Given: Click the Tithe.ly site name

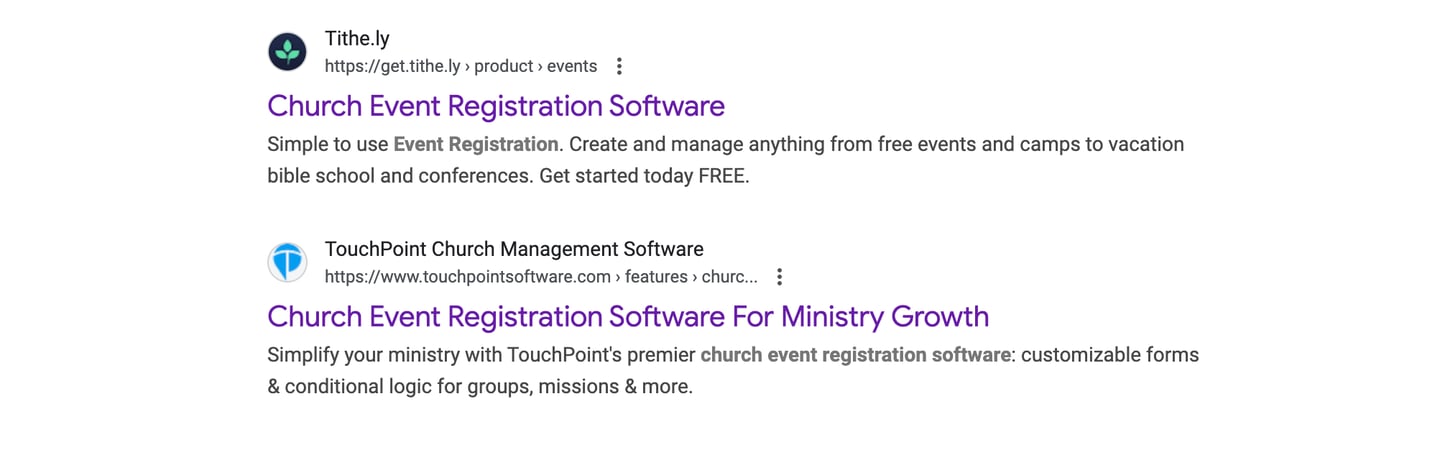Looking at the screenshot, I should coord(357,39).
